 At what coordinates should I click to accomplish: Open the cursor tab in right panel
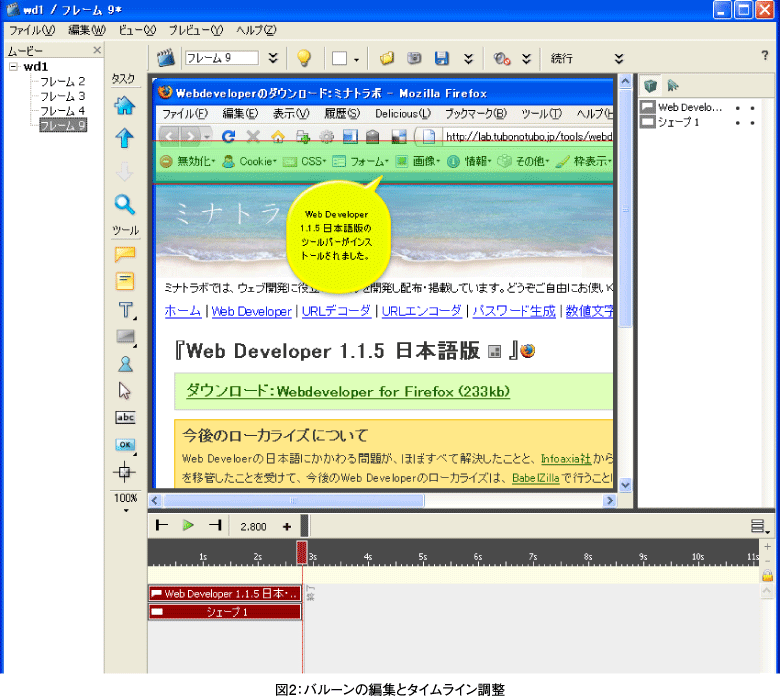click(x=673, y=86)
